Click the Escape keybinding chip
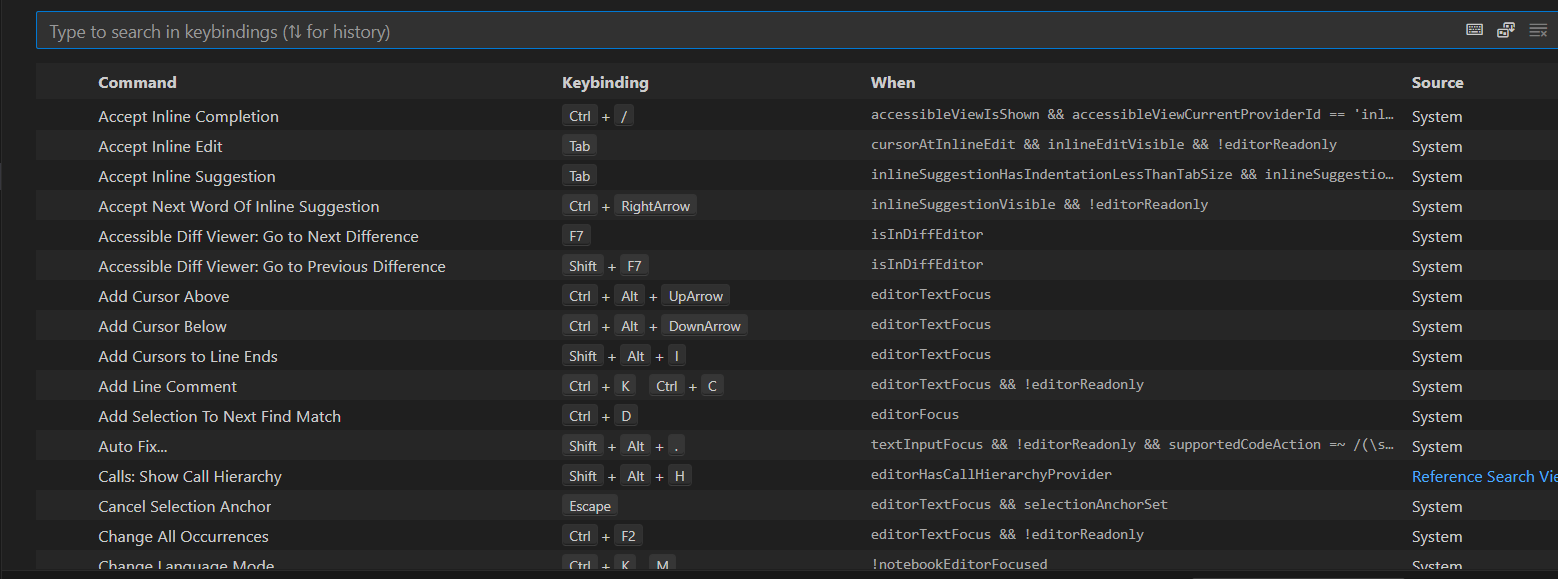This screenshot has height=579, width=1558. (x=590, y=506)
